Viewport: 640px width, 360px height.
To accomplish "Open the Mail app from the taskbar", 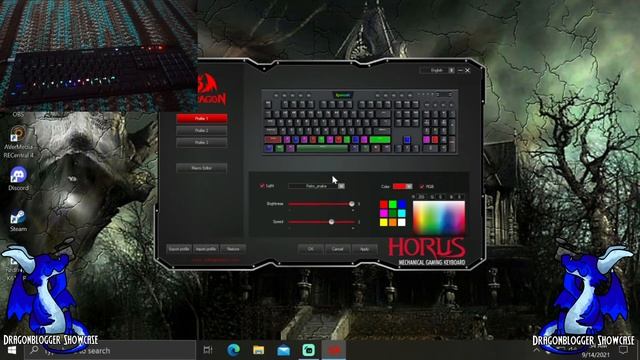I will 284,350.
